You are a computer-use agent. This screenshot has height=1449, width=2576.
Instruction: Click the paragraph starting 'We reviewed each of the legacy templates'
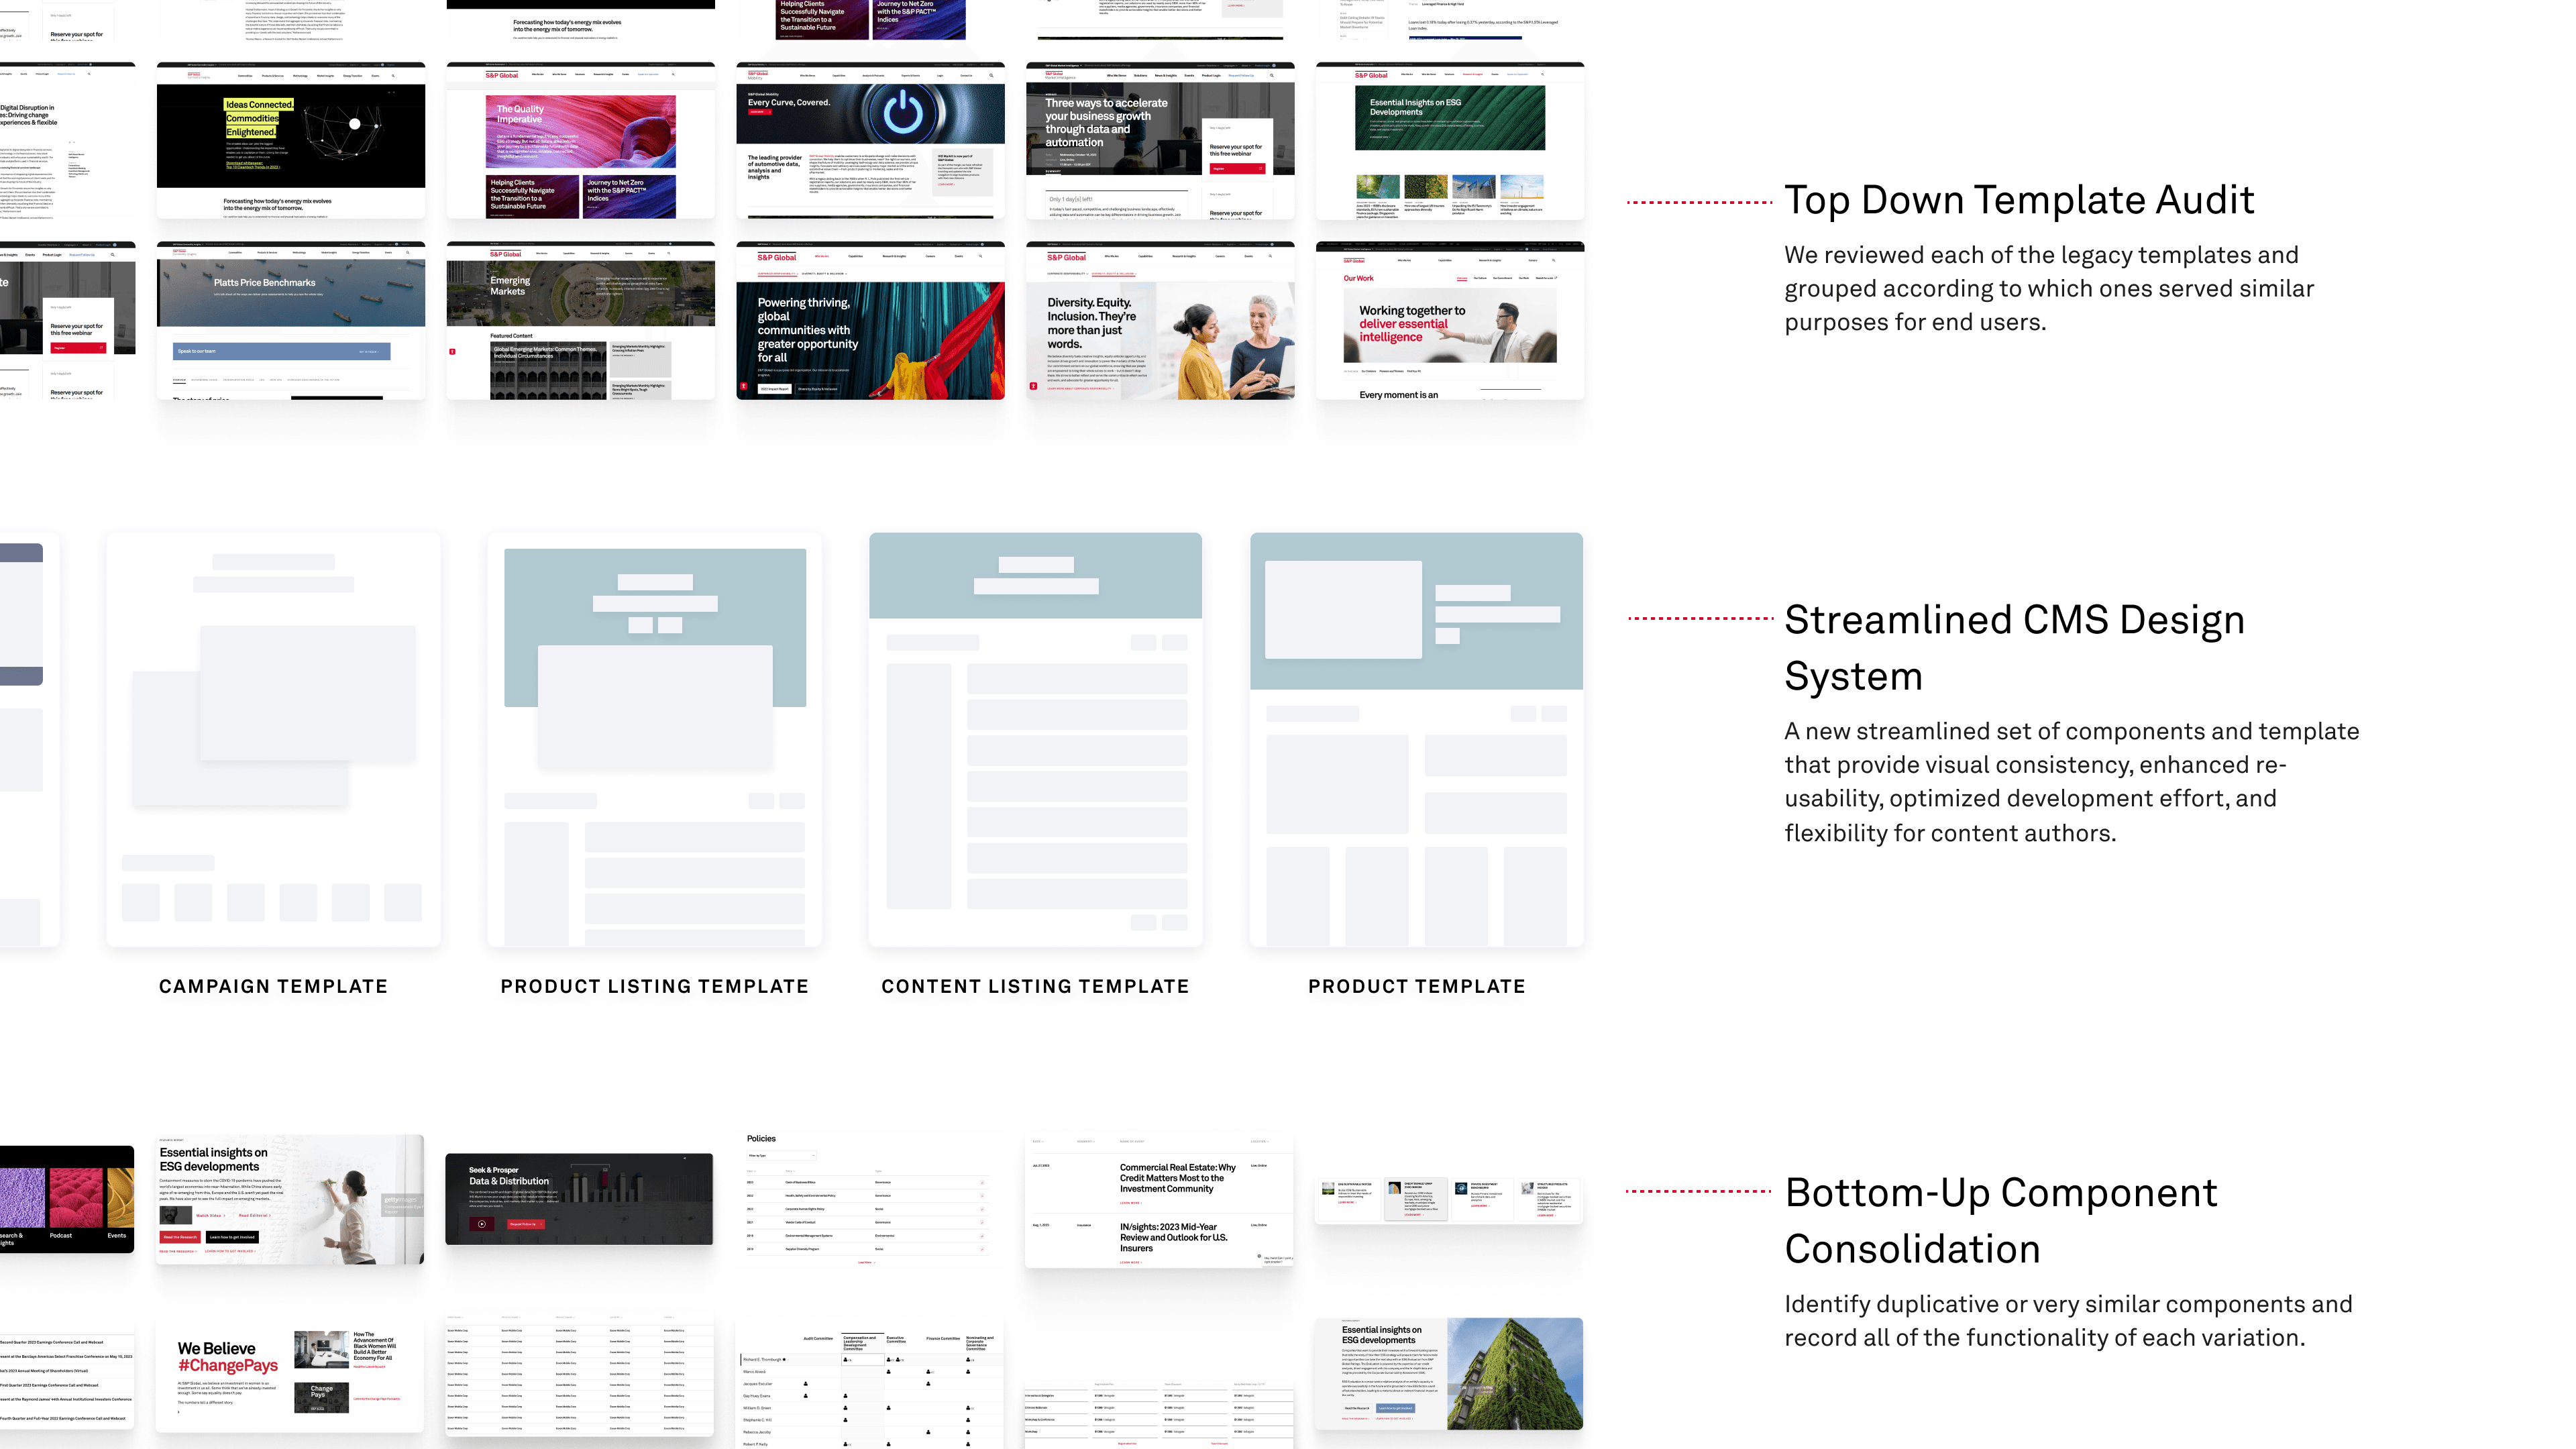click(2050, 289)
